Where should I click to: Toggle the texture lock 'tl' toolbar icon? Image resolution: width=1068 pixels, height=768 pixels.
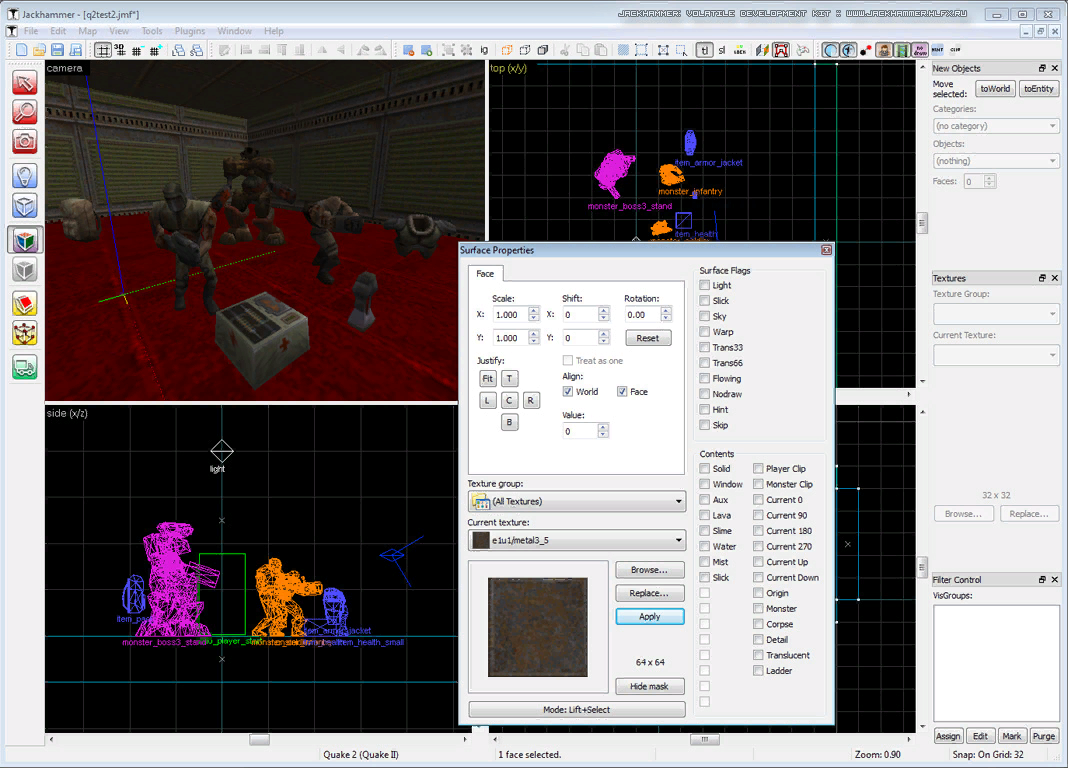pos(704,50)
